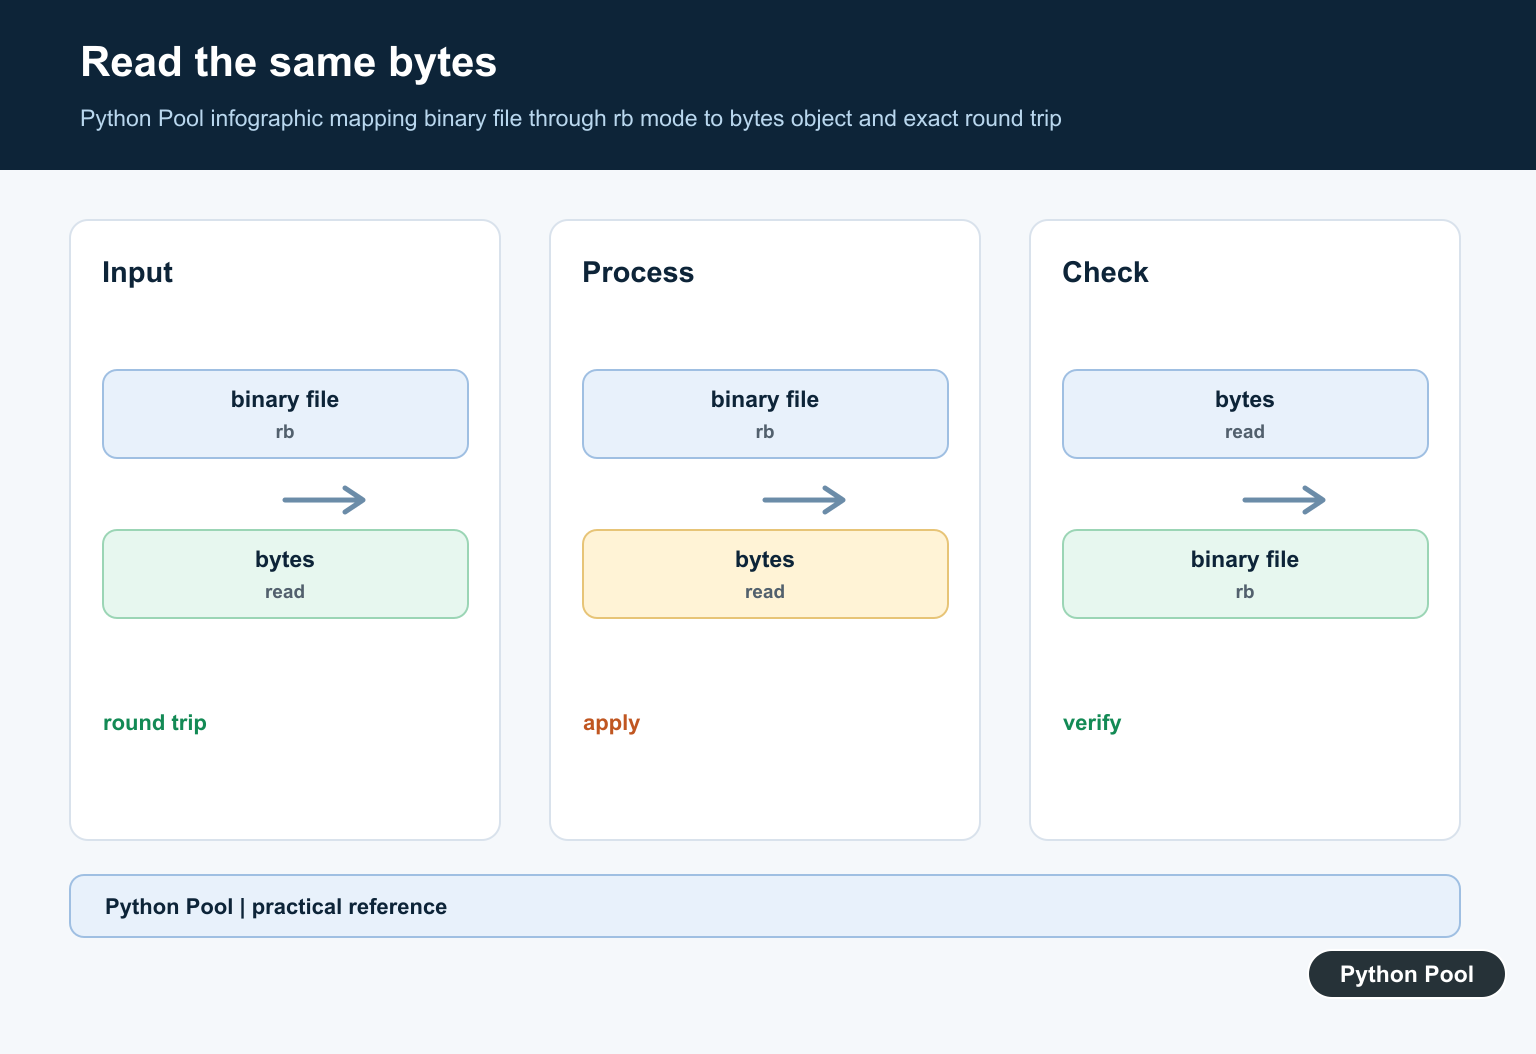Screen dimensions: 1536x1054
Task: Click the Python Pool infographic subtitle text
Action: (570, 118)
